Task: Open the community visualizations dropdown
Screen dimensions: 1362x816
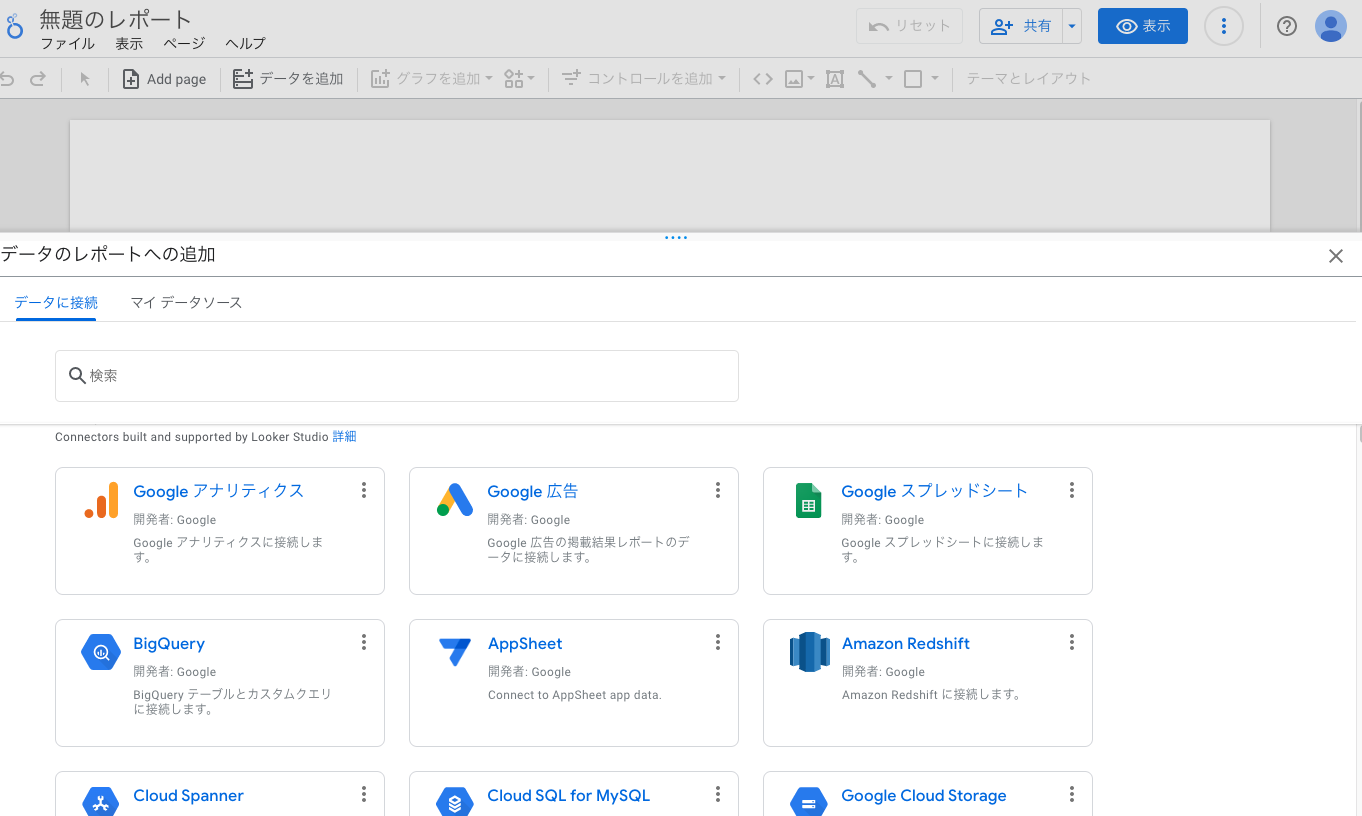Action: [519, 79]
